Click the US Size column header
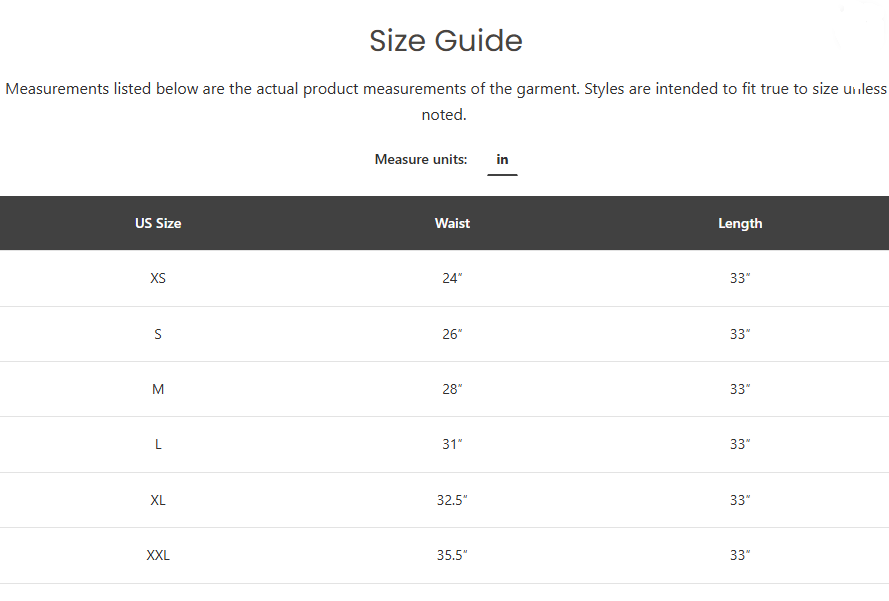The height and width of the screenshot is (601, 889). pyautogui.click(x=158, y=223)
